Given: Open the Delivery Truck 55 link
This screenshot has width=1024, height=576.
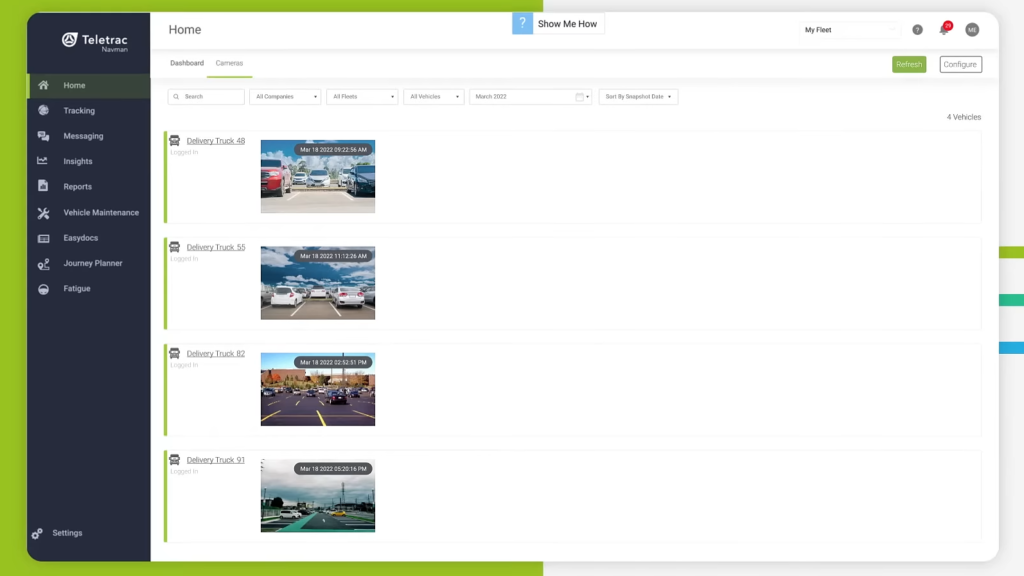Looking at the screenshot, I should (216, 248).
